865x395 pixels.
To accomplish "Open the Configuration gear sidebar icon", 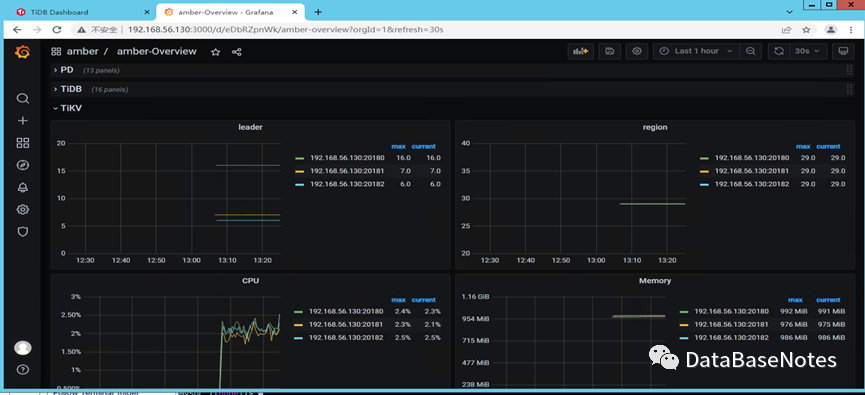I will tap(23, 210).
